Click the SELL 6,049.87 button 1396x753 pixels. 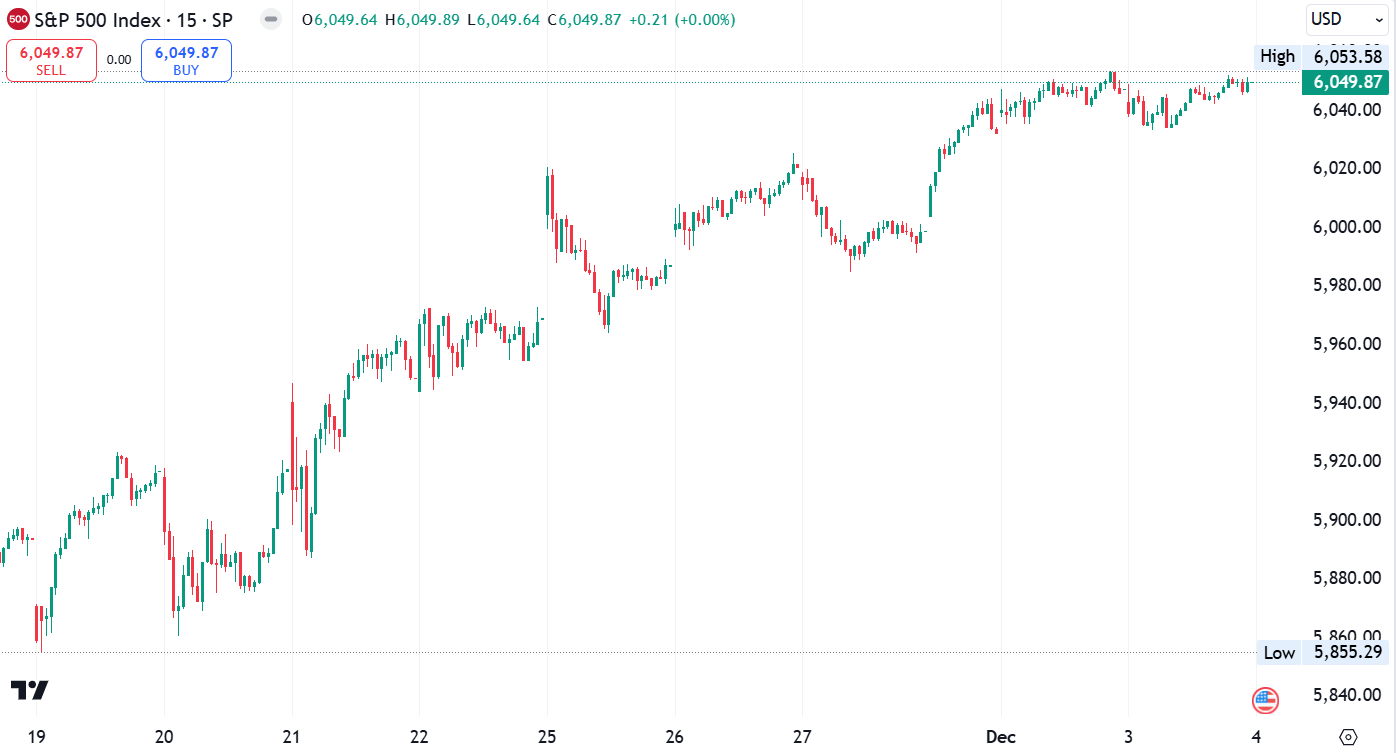[x=51, y=60]
